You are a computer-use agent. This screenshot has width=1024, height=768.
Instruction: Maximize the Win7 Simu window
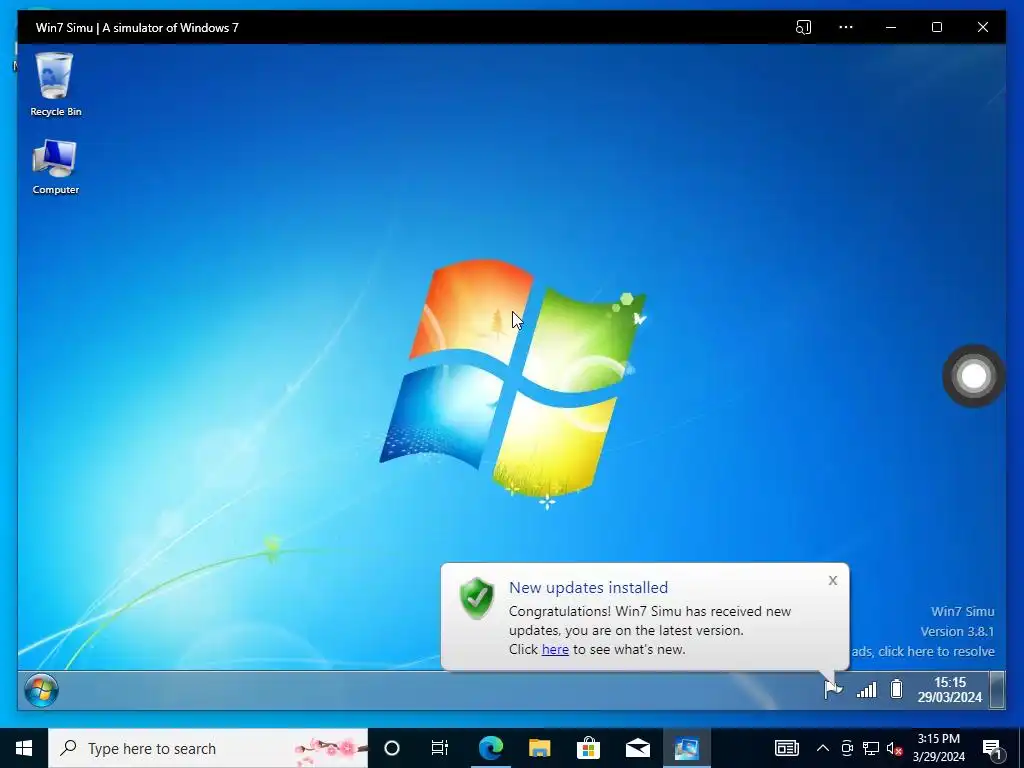point(936,27)
